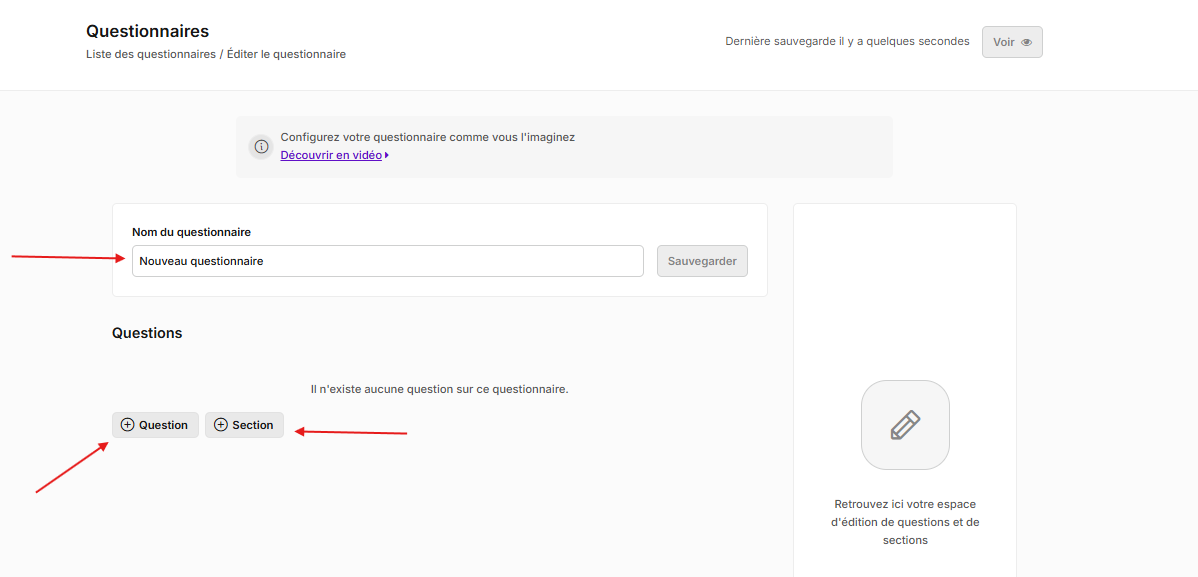The width and height of the screenshot is (1198, 577).
Task: Add a new Question
Action: tap(155, 425)
